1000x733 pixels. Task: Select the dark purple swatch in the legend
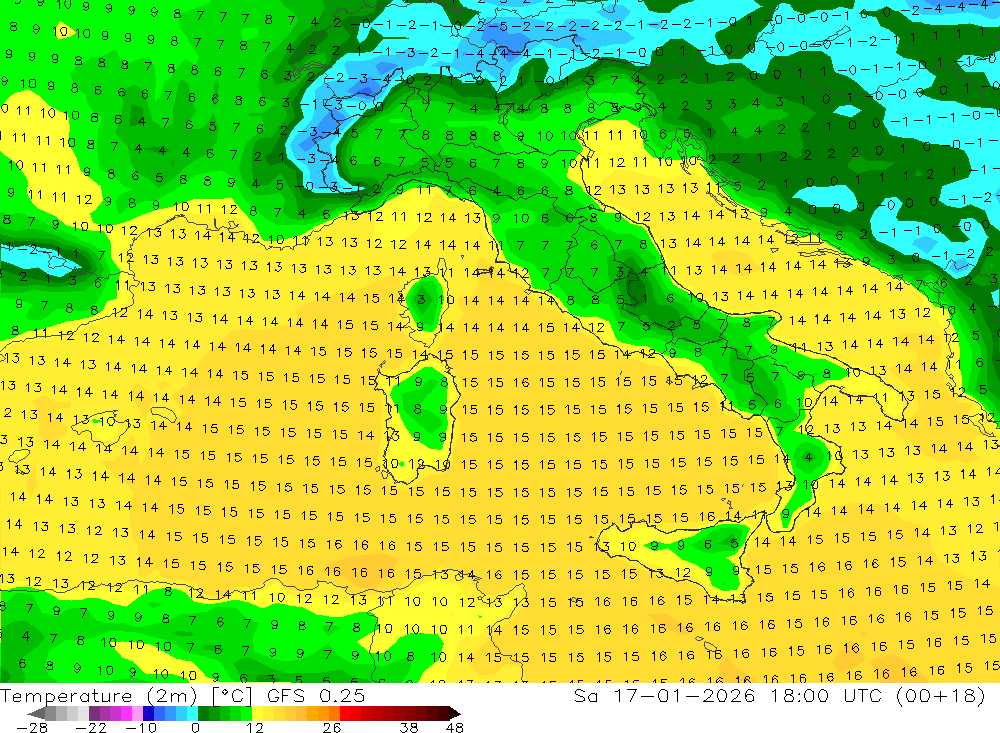(94, 713)
